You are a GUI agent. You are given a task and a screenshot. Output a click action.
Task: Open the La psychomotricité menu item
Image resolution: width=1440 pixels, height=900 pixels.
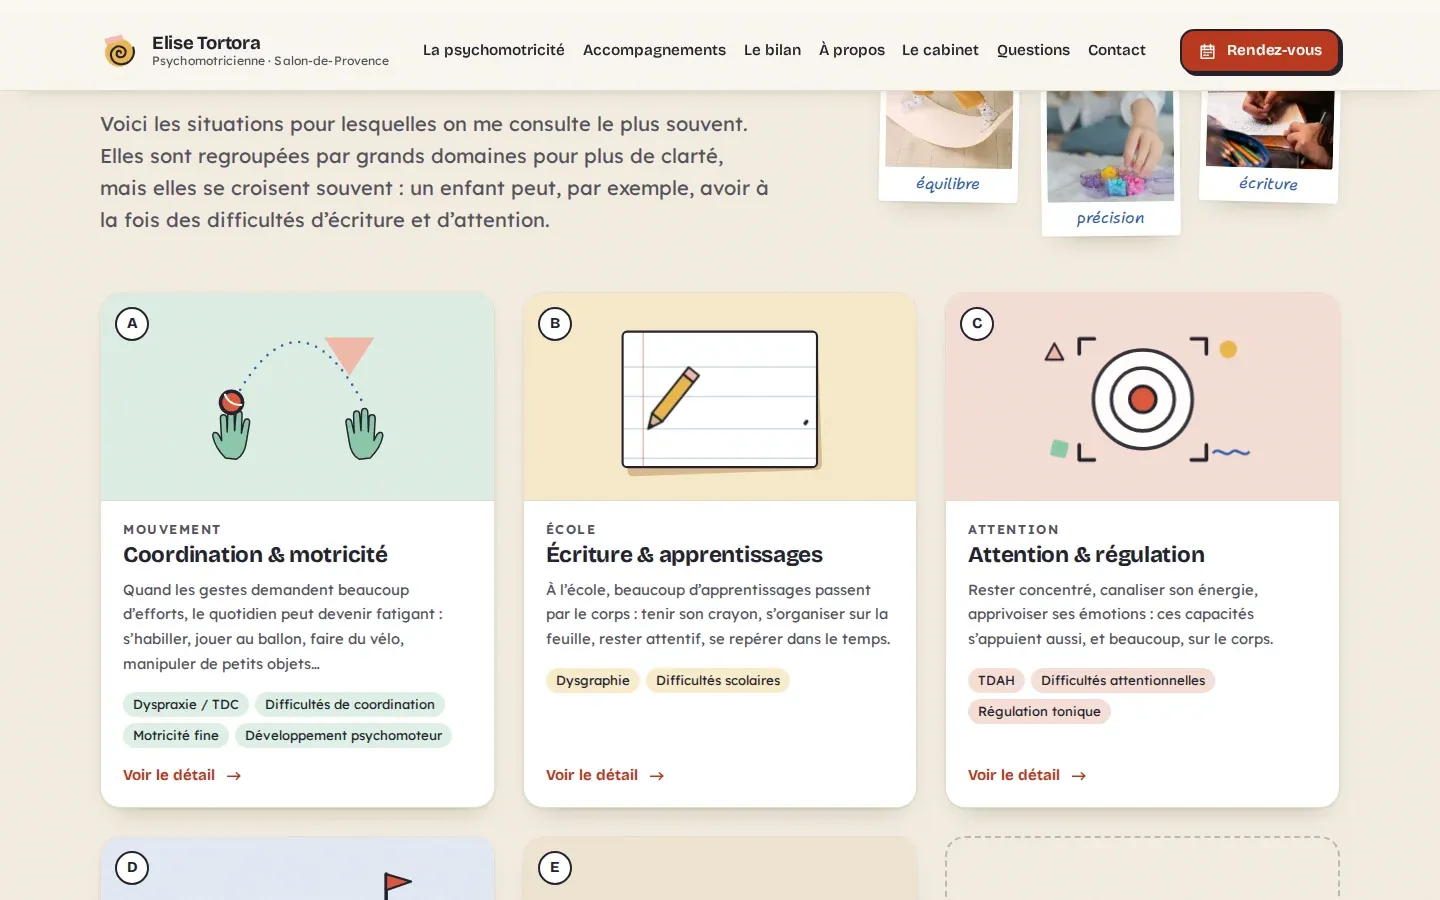point(493,50)
